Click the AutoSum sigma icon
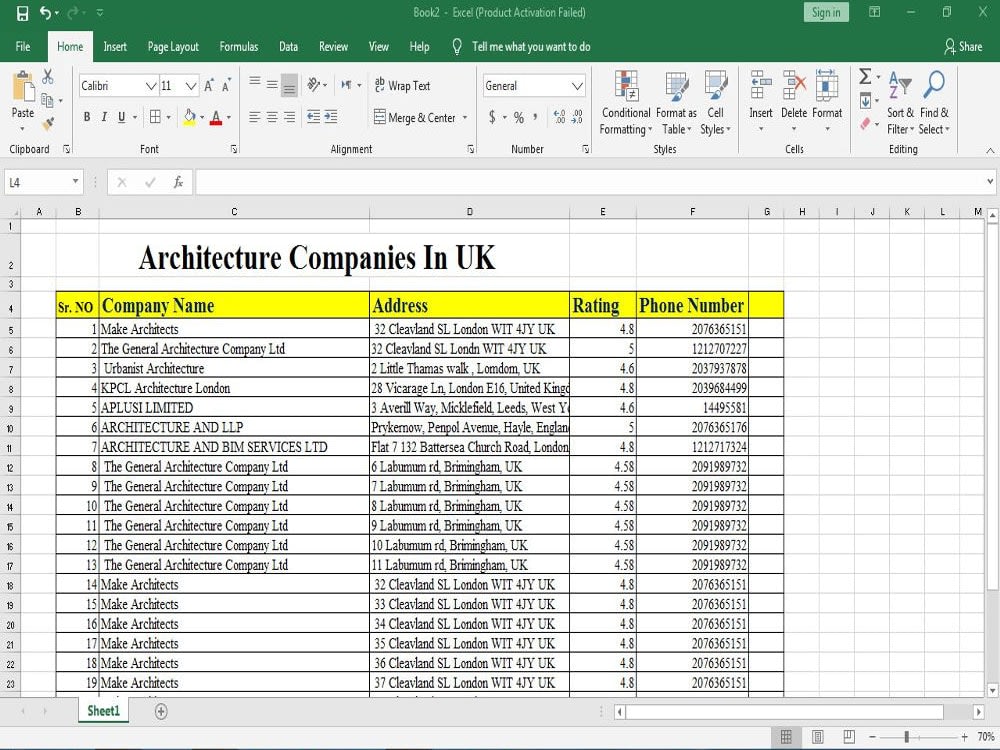The height and width of the screenshot is (750, 1000). (865, 77)
